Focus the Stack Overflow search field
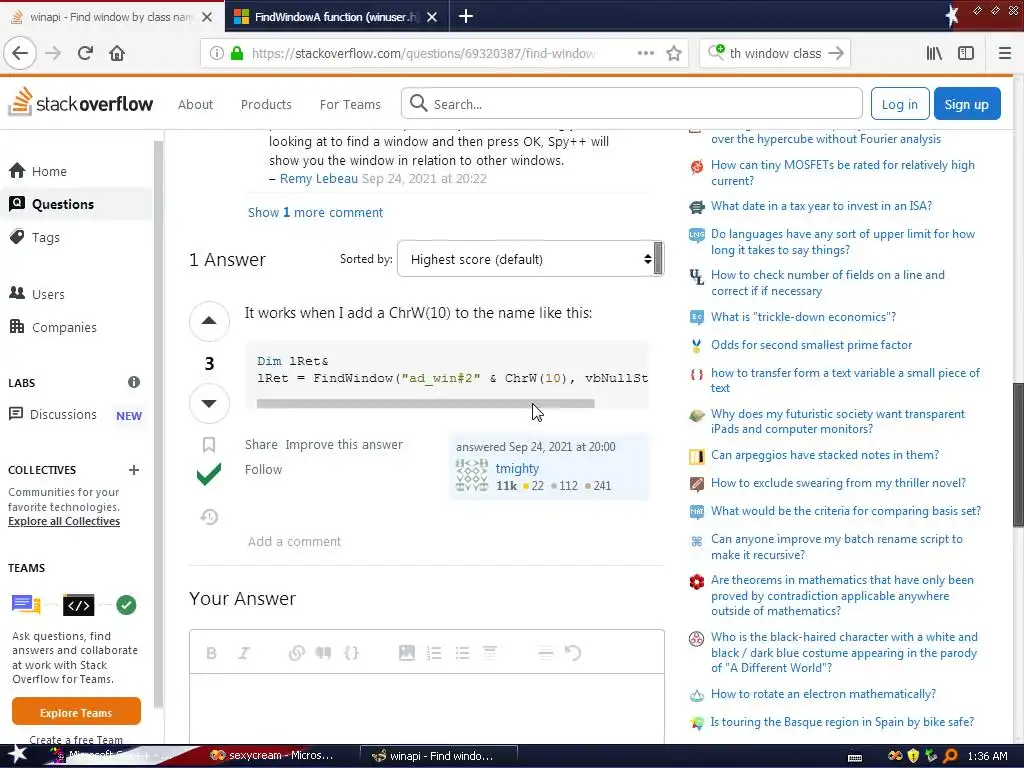The width and height of the screenshot is (1024, 768). 632,104
